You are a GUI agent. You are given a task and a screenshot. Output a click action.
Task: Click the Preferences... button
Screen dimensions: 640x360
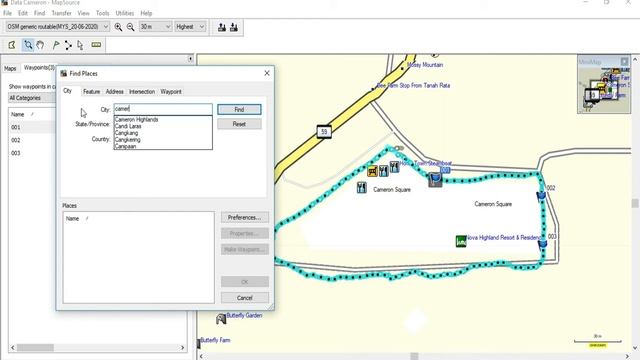click(244, 218)
